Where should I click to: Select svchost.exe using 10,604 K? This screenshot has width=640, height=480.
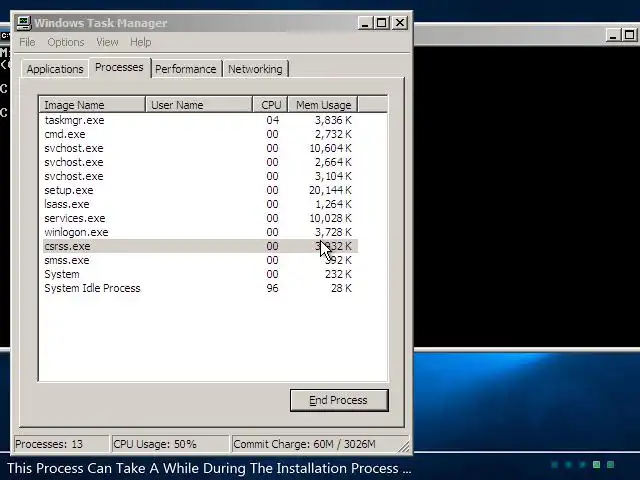point(200,148)
